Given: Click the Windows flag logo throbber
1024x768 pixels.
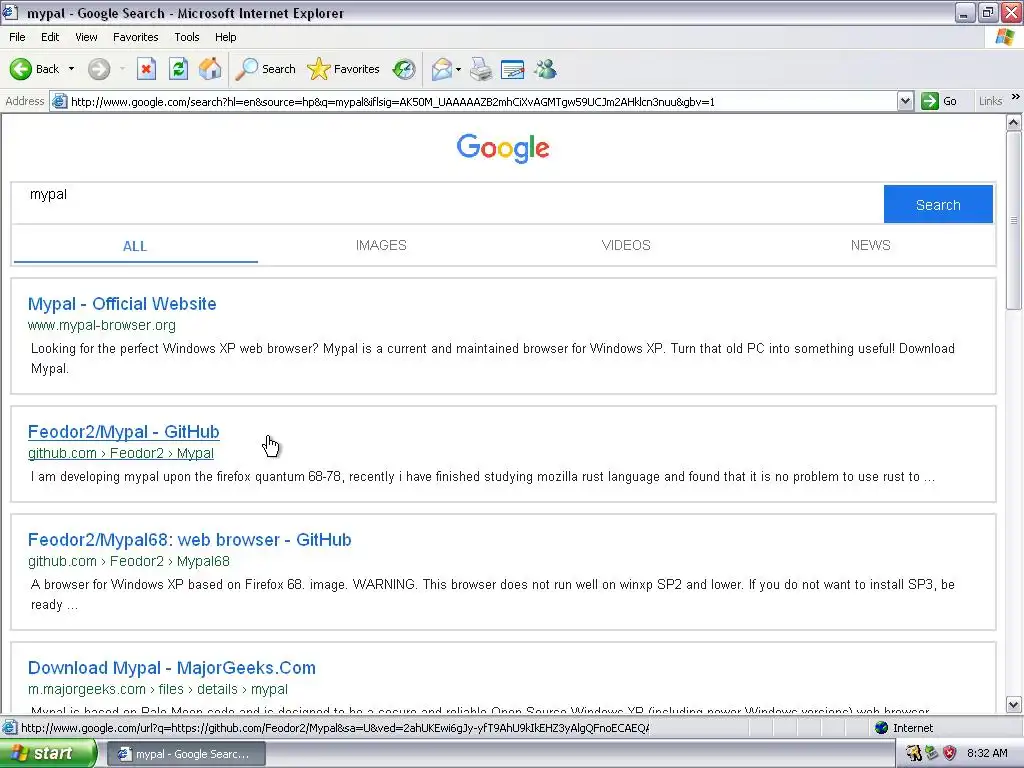Looking at the screenshot, I should [x=1004, y=37].
